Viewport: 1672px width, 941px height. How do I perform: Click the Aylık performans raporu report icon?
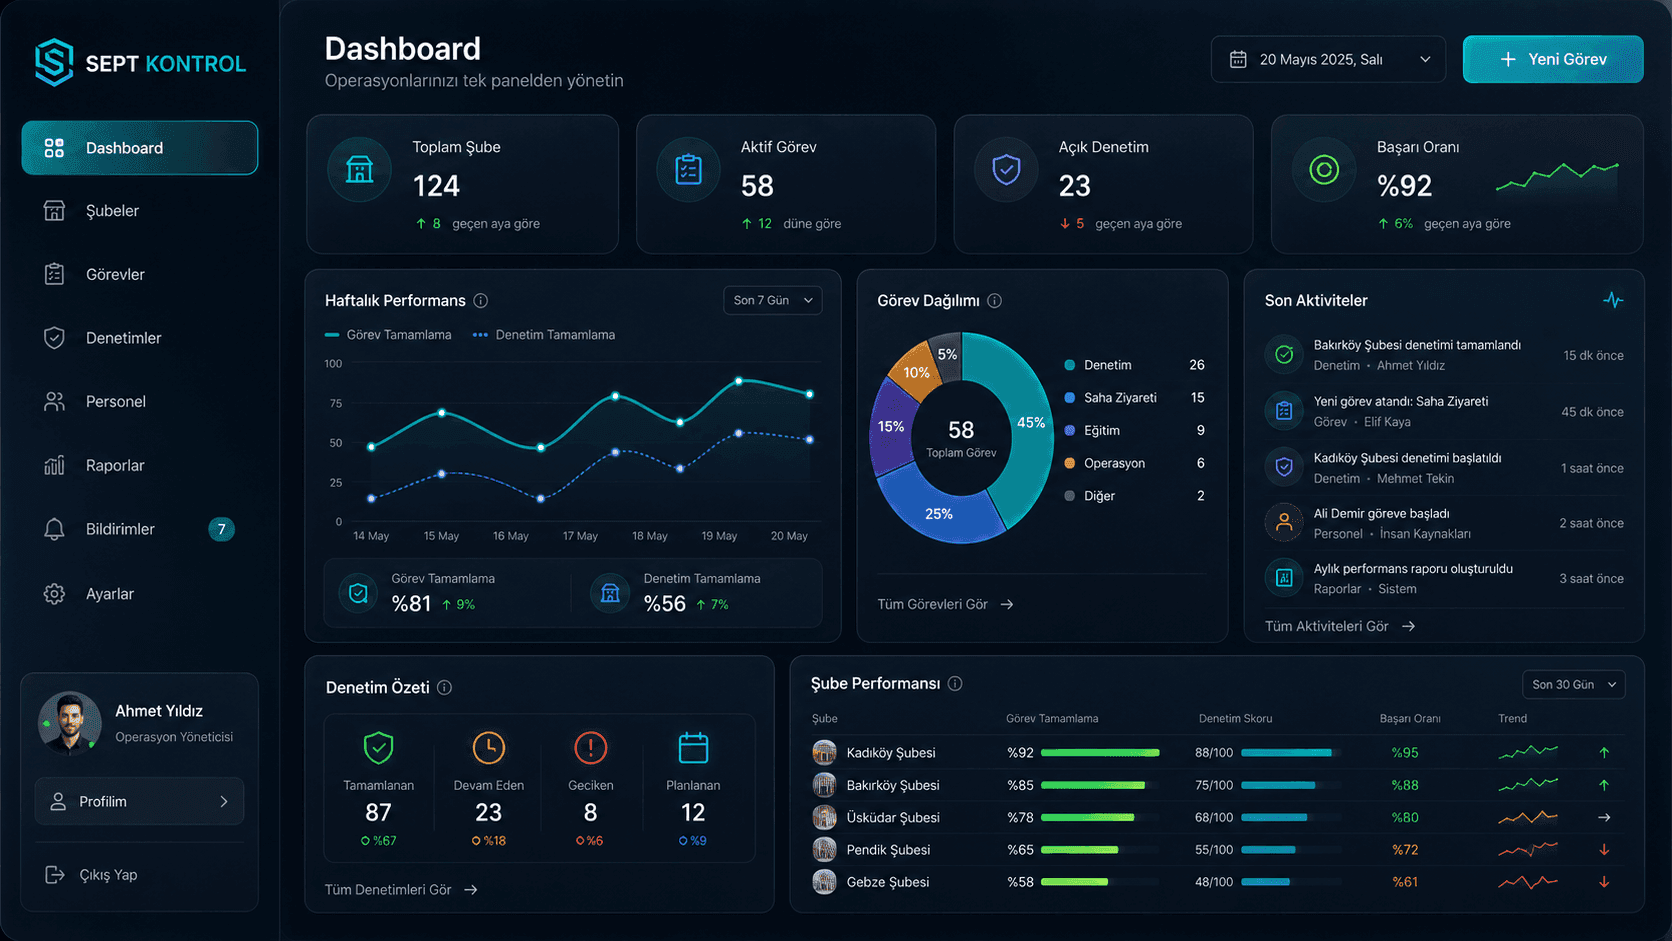[1284, 577]
